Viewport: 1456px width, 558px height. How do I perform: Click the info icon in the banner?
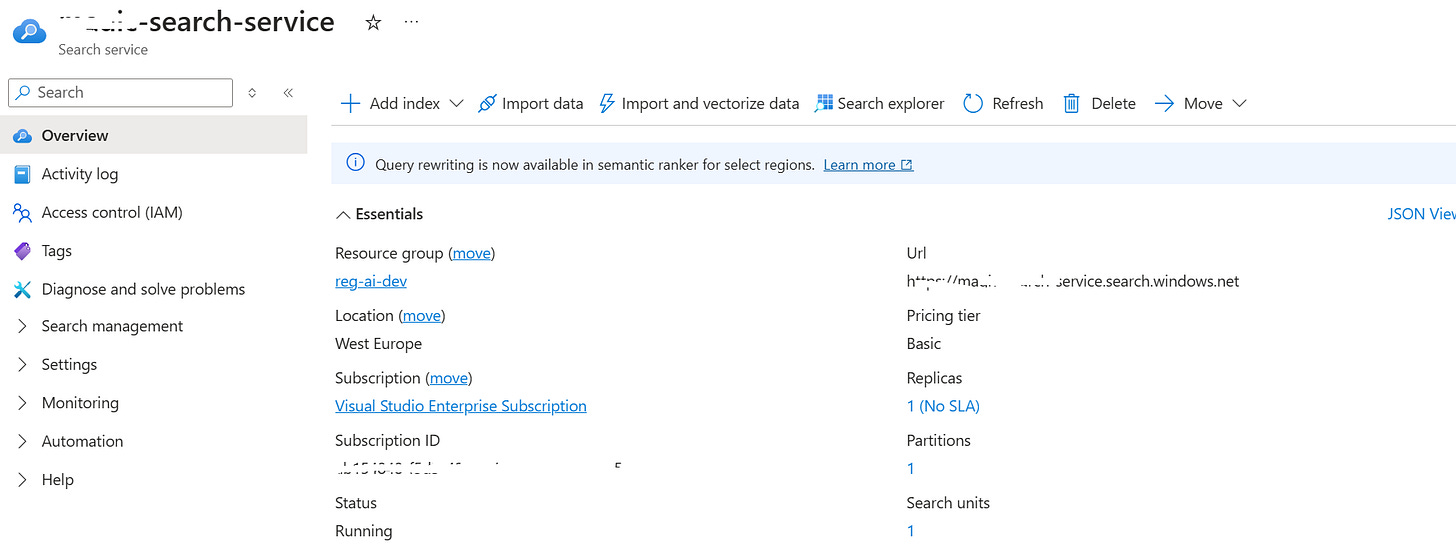(x=355, y=163)
